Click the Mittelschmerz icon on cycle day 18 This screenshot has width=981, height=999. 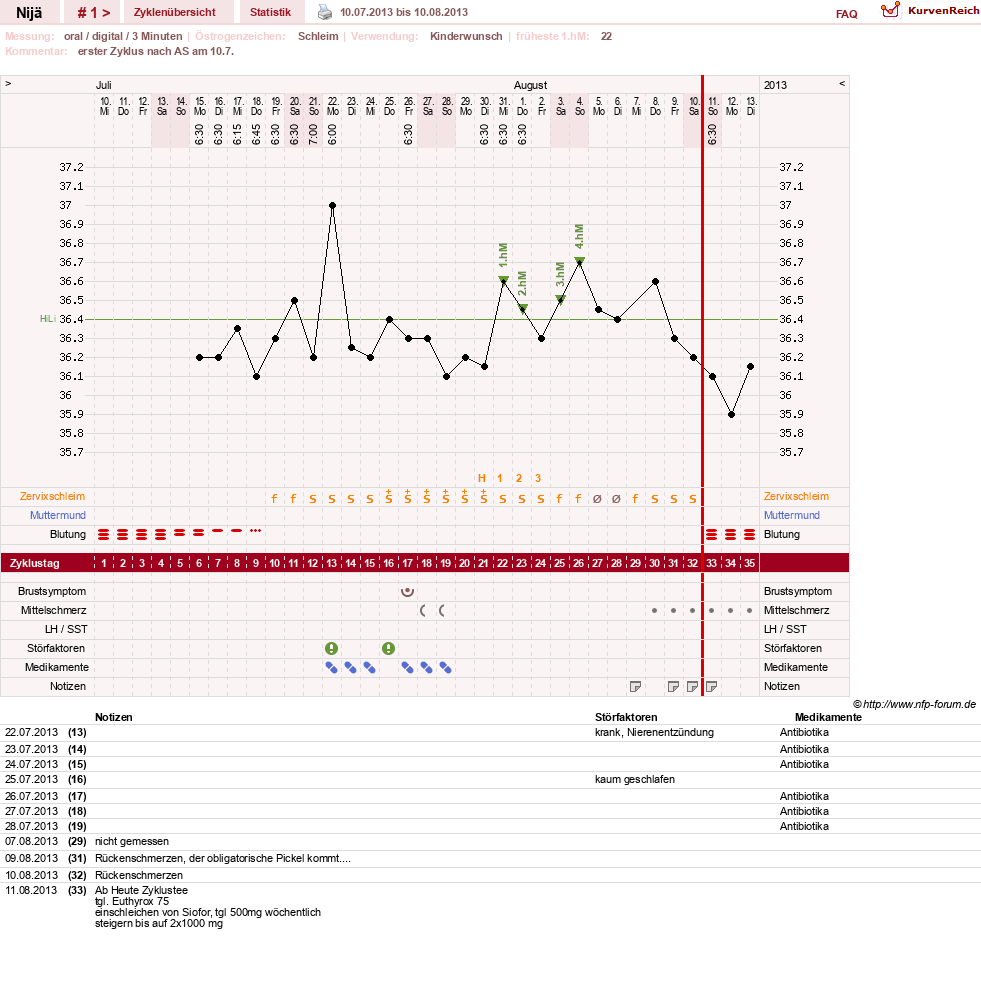point(423,610)
